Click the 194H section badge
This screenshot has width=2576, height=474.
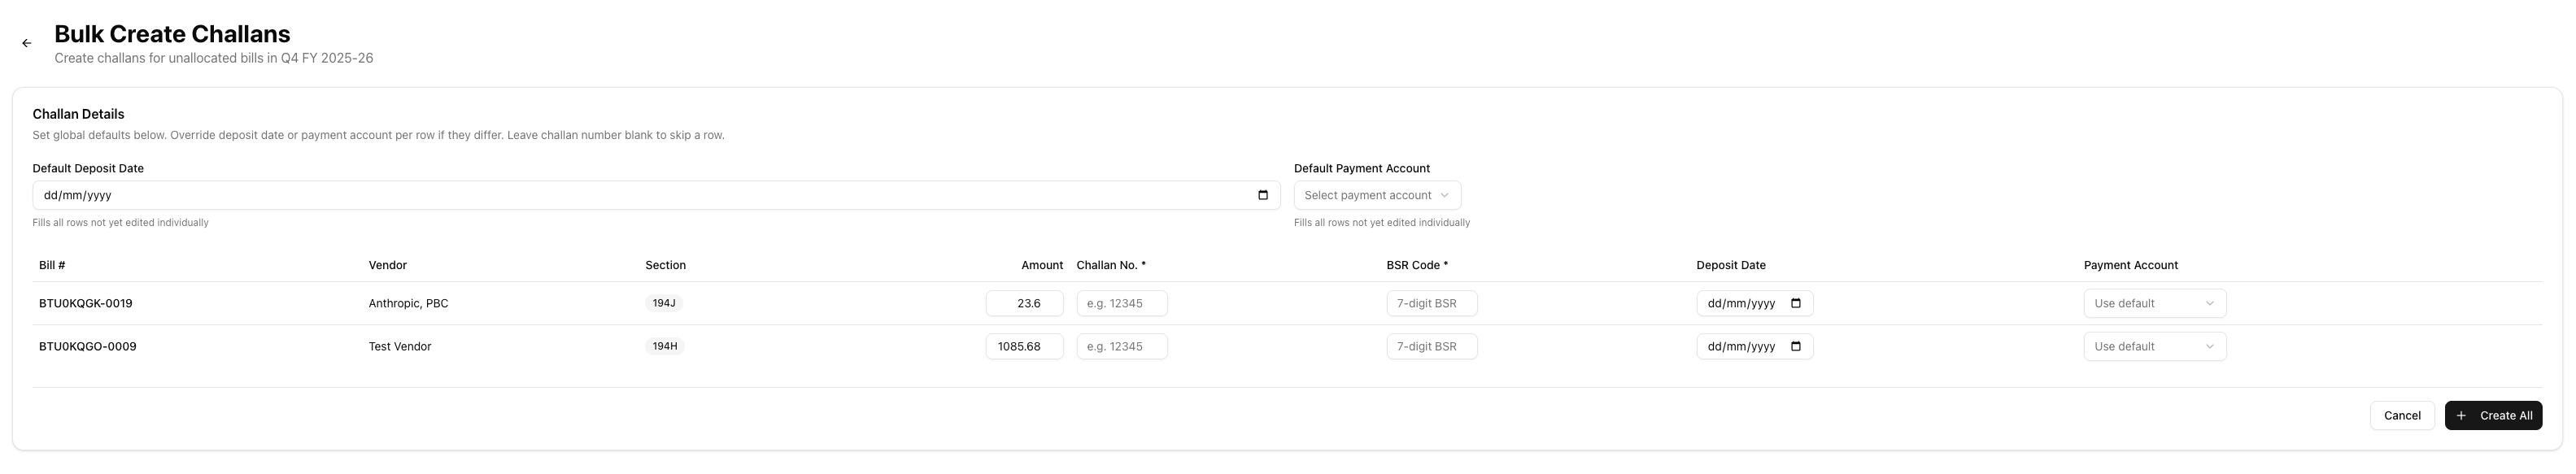tap(664, 346)
